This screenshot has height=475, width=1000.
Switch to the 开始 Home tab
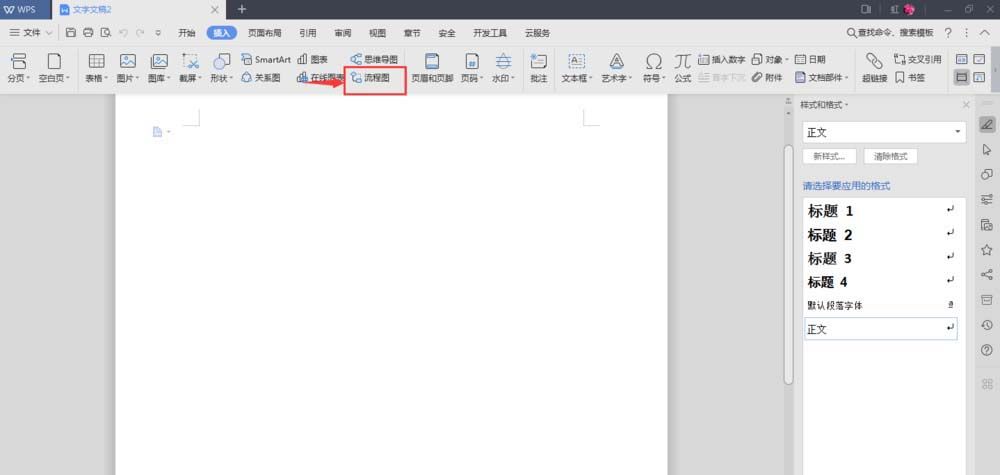[187, 33]
